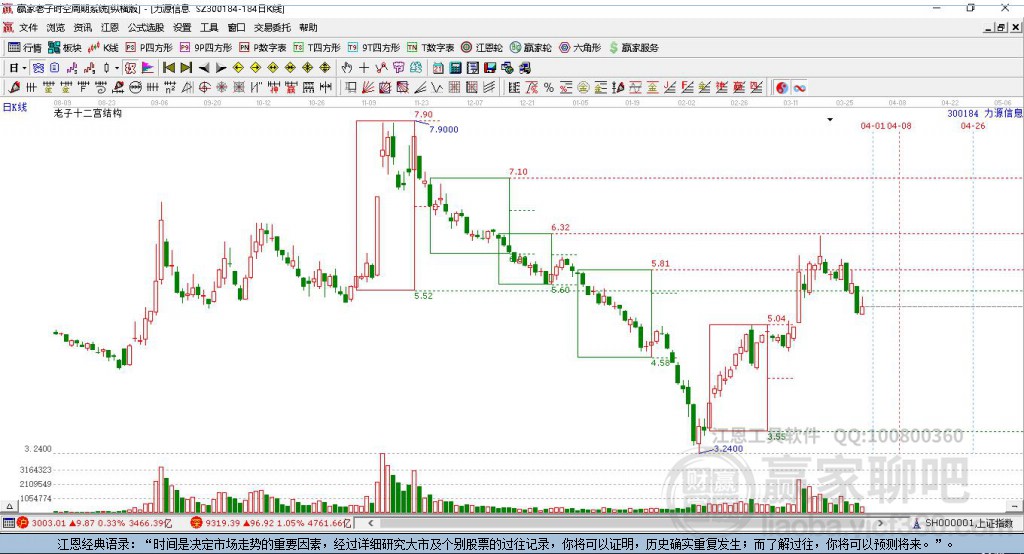Open the 江恩 menu
This screenshot has width=1024, height=554.
click(x=110, y=27)
